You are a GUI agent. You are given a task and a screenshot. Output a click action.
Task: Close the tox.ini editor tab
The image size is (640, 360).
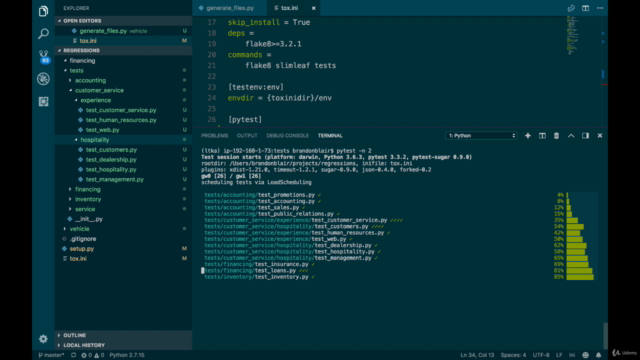[313, 8]
